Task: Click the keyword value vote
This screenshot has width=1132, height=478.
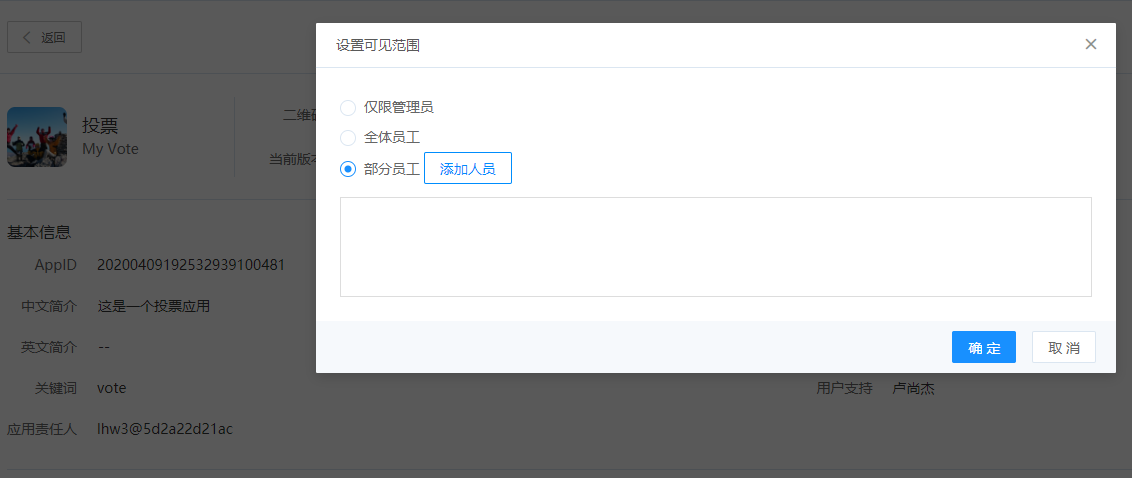Action: [112, 388]
